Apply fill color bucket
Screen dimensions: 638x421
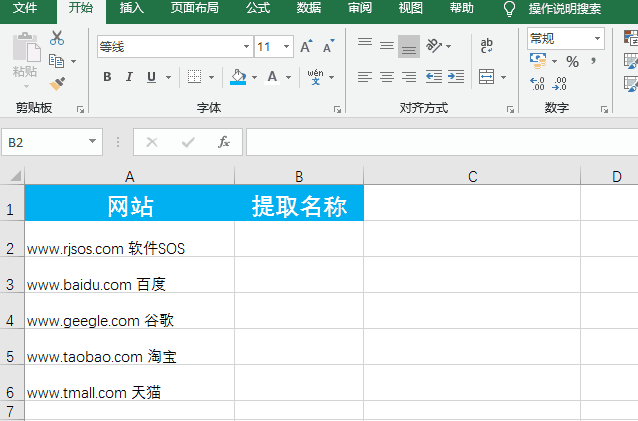[x=238, y=76]
